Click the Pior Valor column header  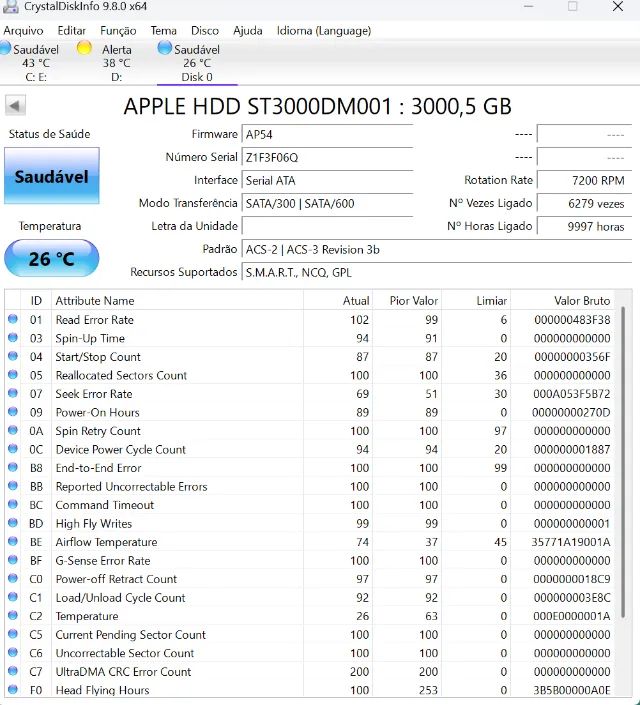[x=407, y=300]
